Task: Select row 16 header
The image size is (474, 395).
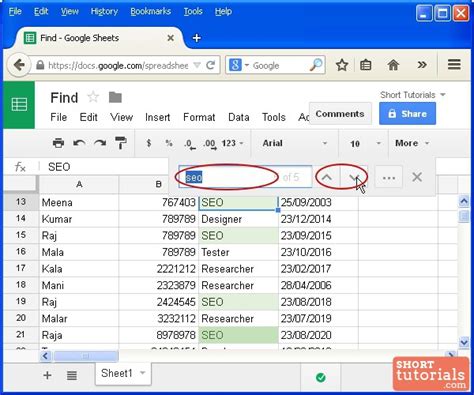Action: pos(21,252)
